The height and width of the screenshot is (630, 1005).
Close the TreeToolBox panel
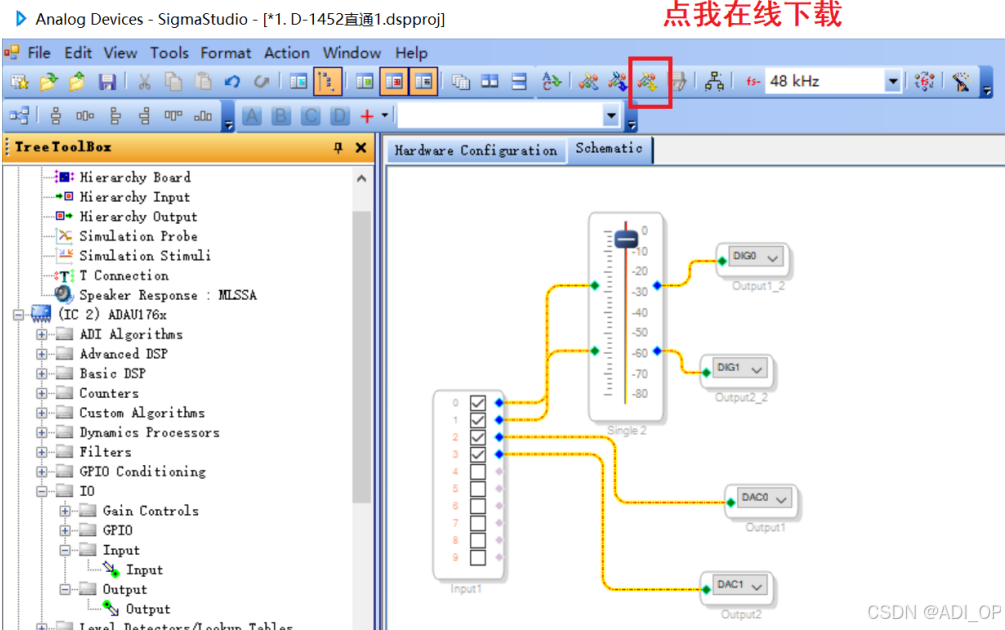[361, 148]
